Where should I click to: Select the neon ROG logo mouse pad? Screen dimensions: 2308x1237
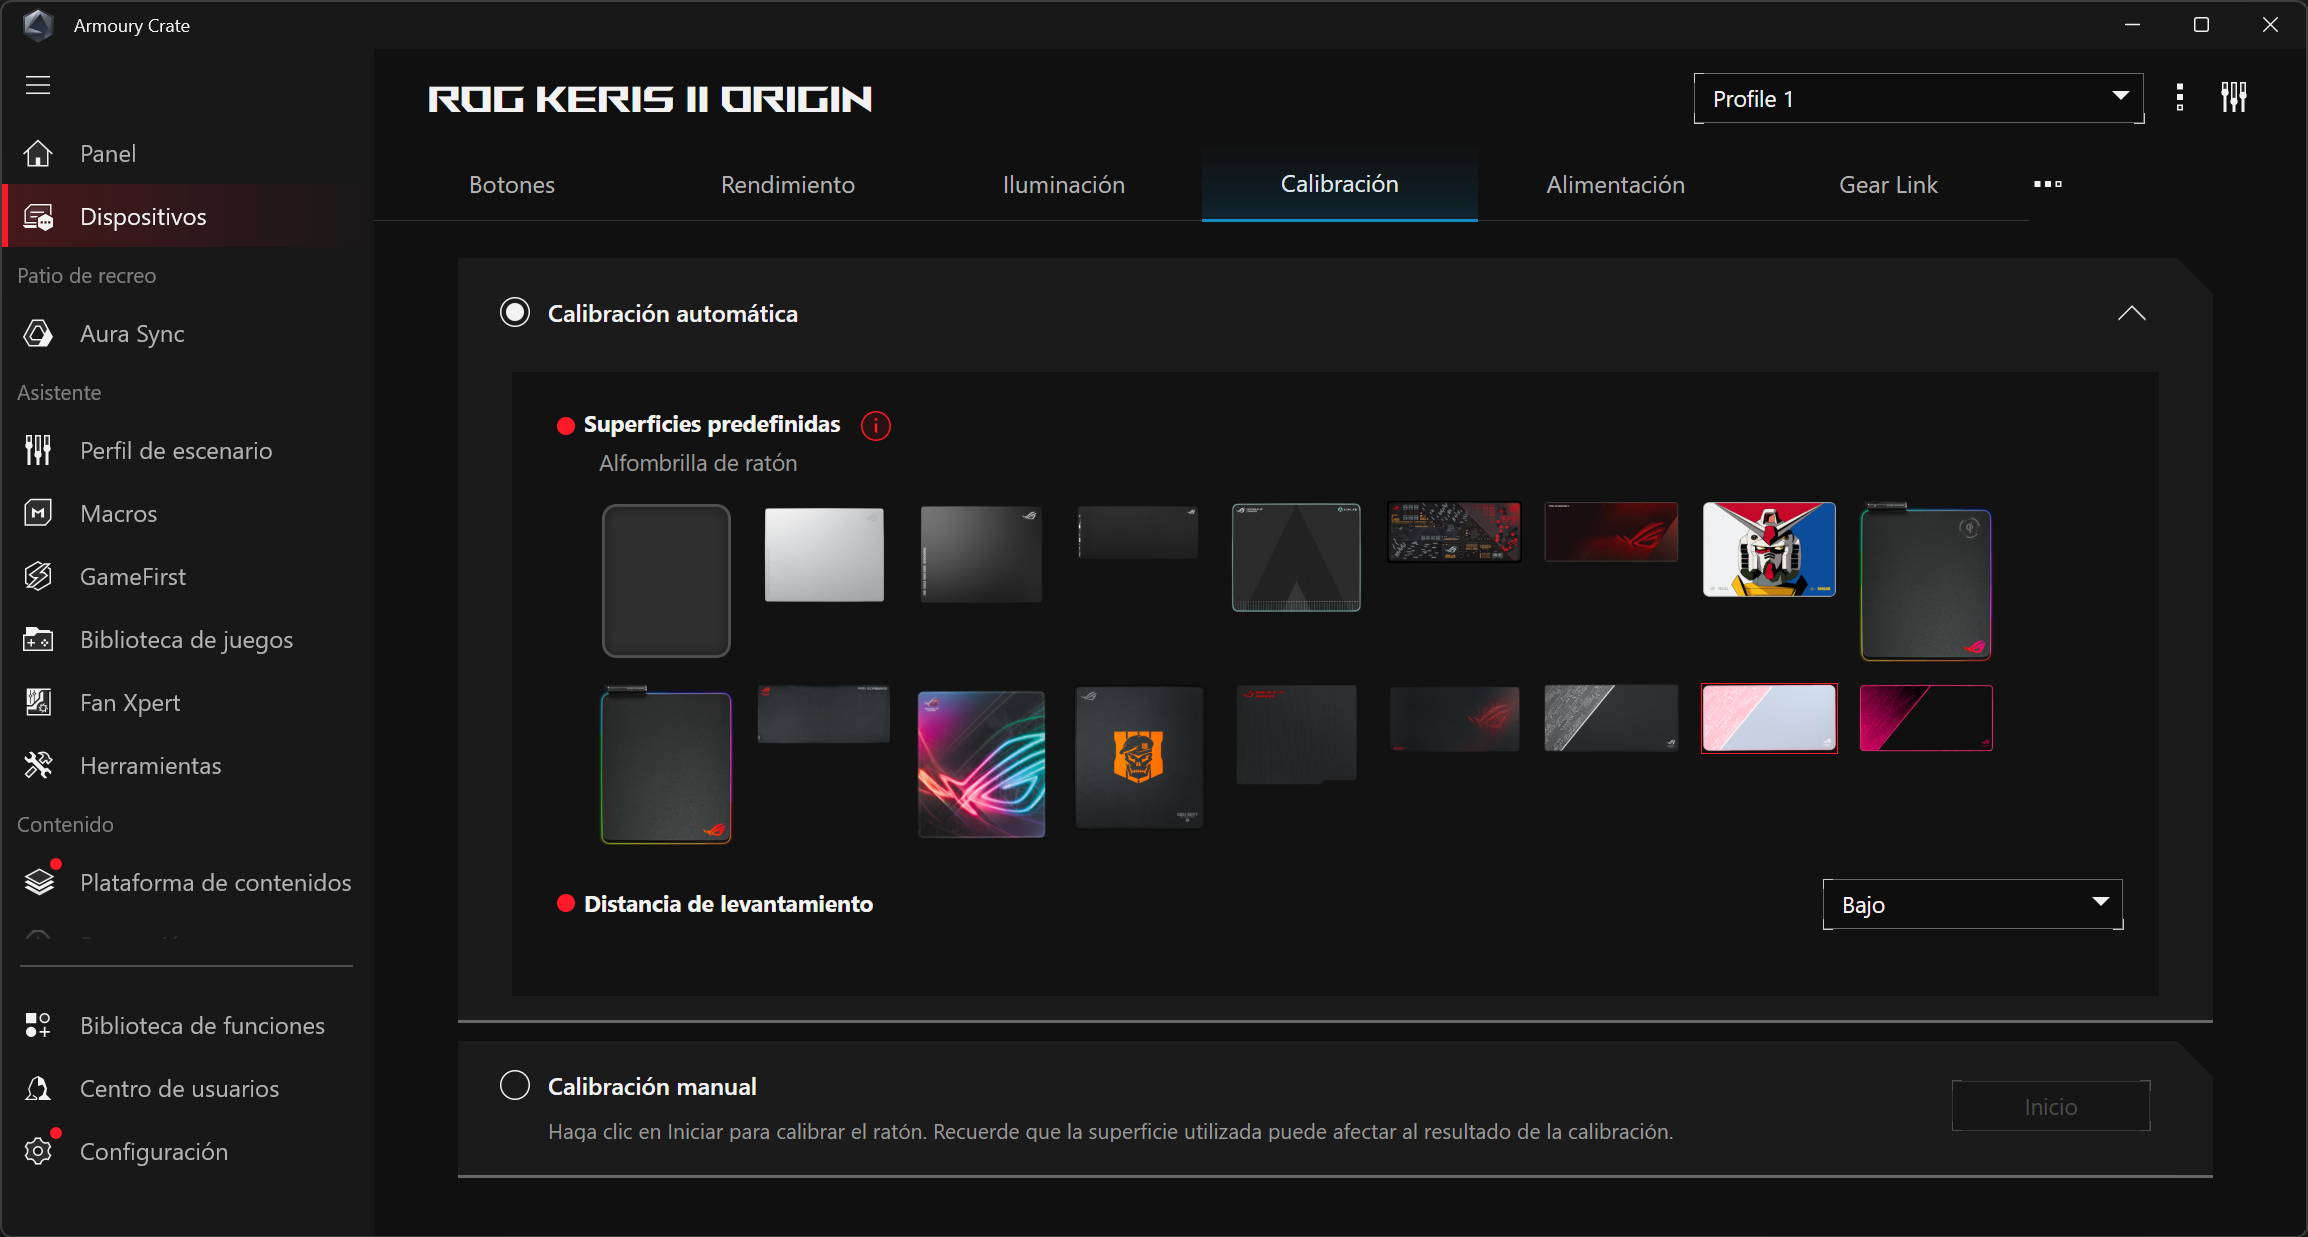[x=981, y=764]
